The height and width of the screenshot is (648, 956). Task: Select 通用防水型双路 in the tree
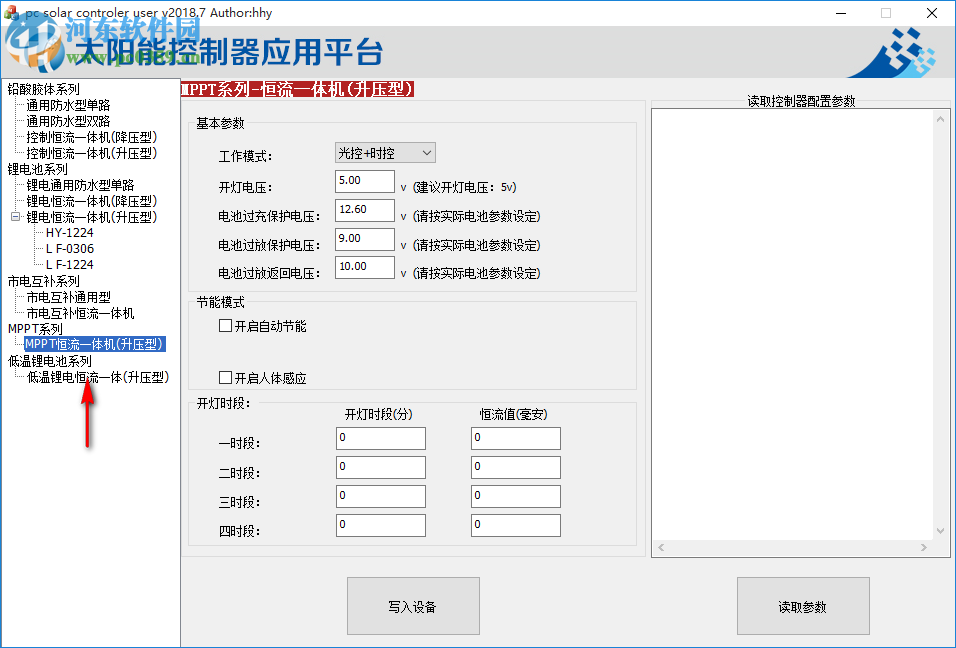(x=68, y=121)
